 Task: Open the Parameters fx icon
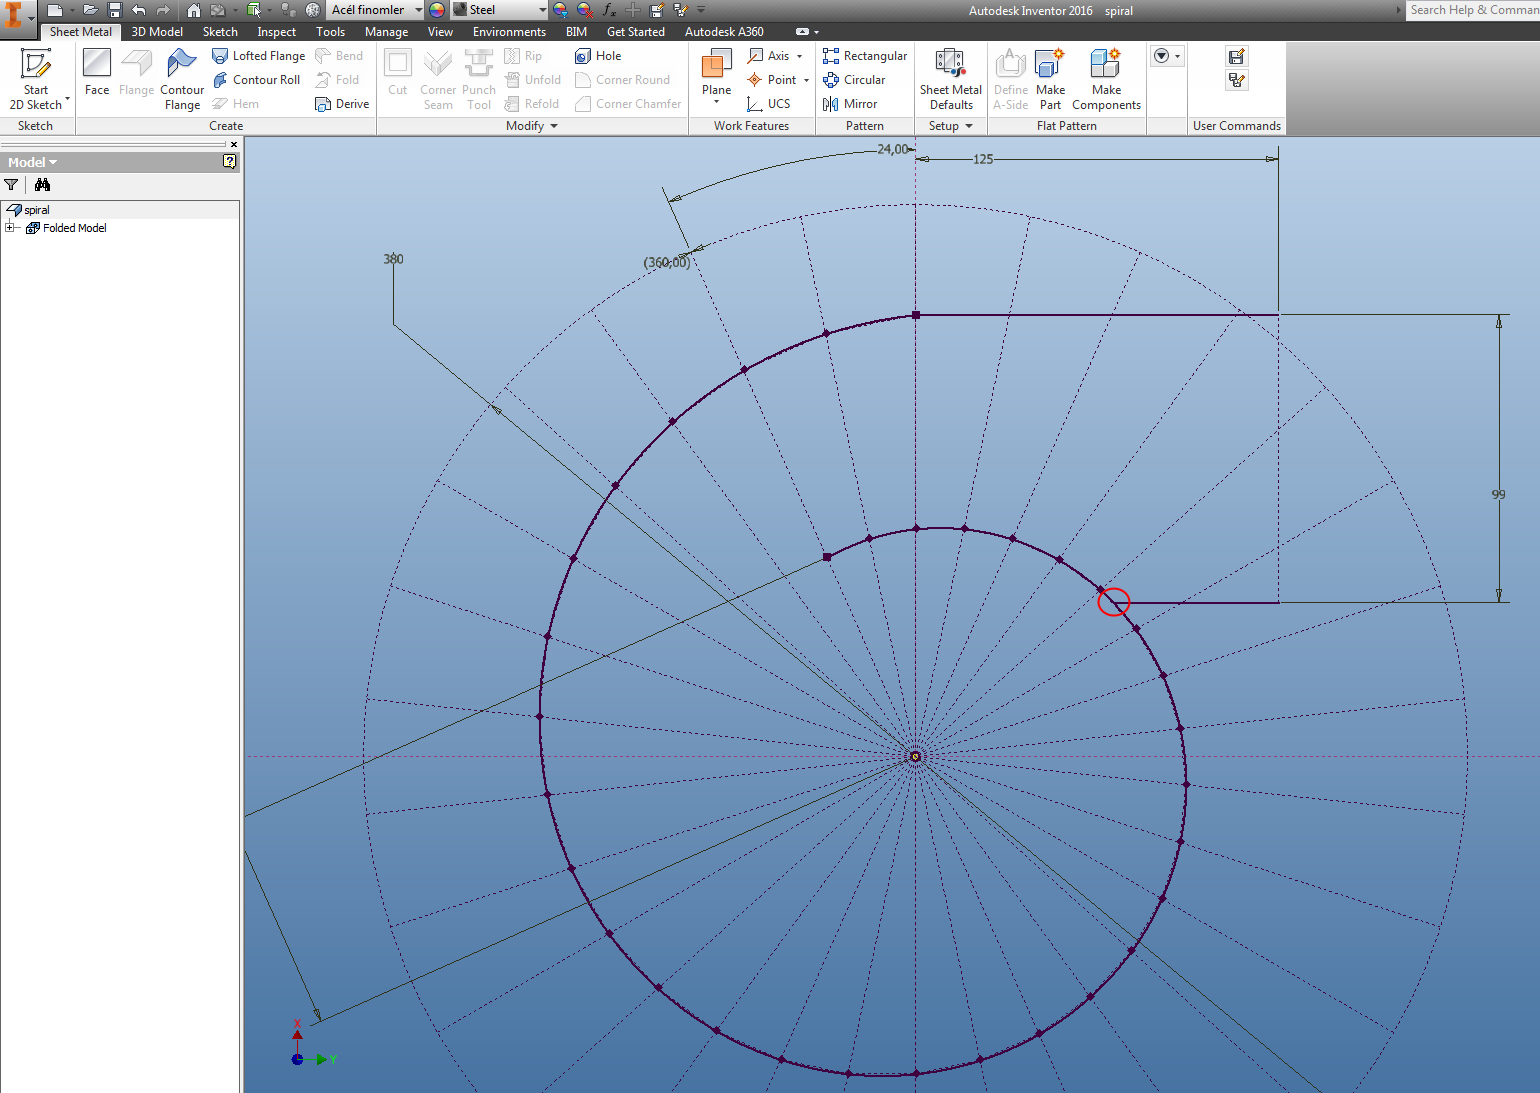(608, 10)
